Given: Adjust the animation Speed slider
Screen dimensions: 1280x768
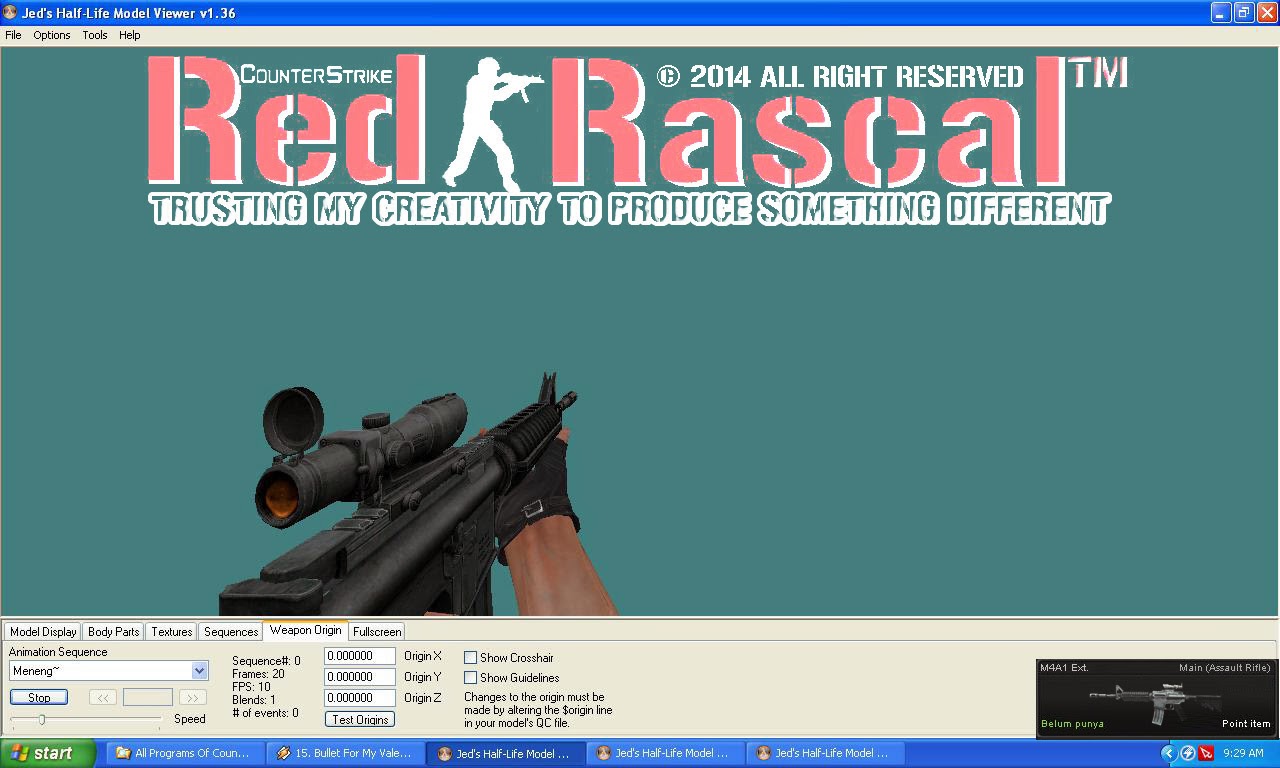Looking at the screenshot, I should [41, 719].
